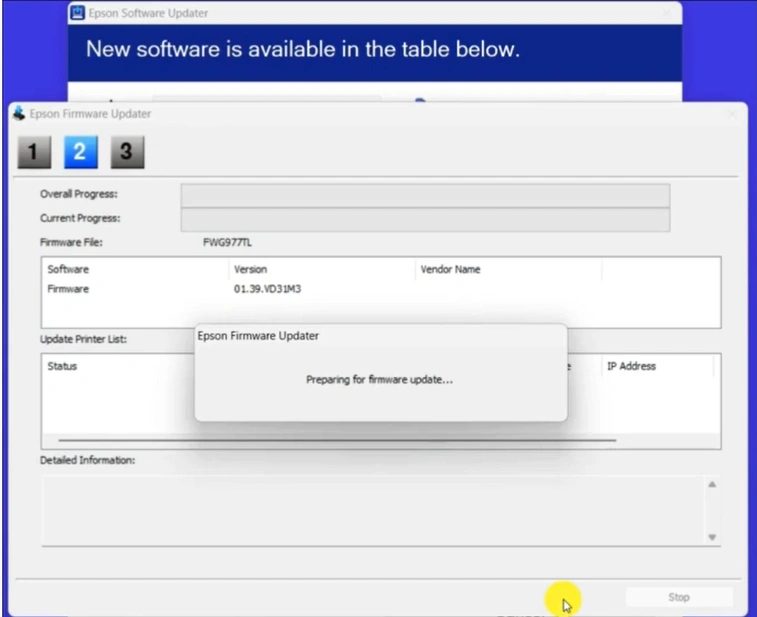The image size is (757, 617).
Task: Click the Vendor Name column header
Action: point(449,270)
